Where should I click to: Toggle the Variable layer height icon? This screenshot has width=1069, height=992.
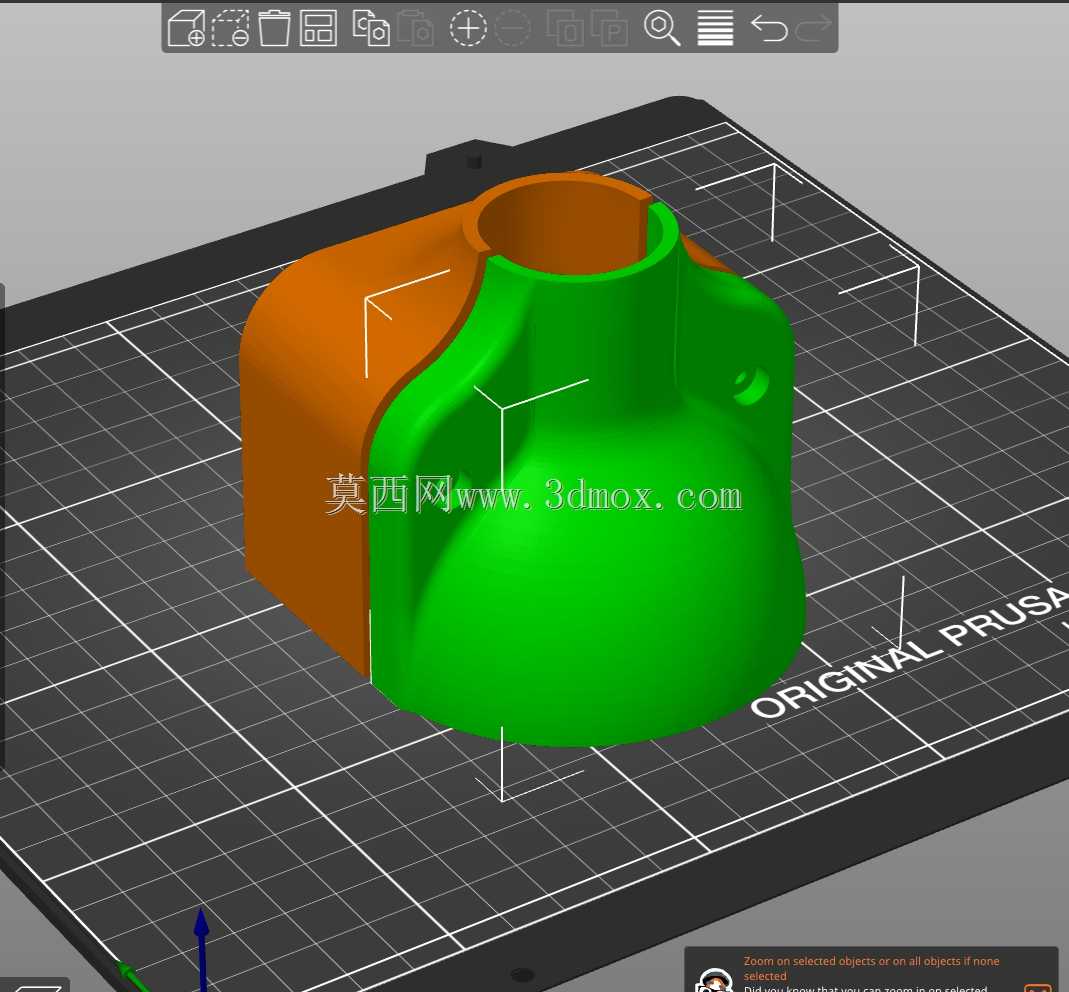click(715, 29)
